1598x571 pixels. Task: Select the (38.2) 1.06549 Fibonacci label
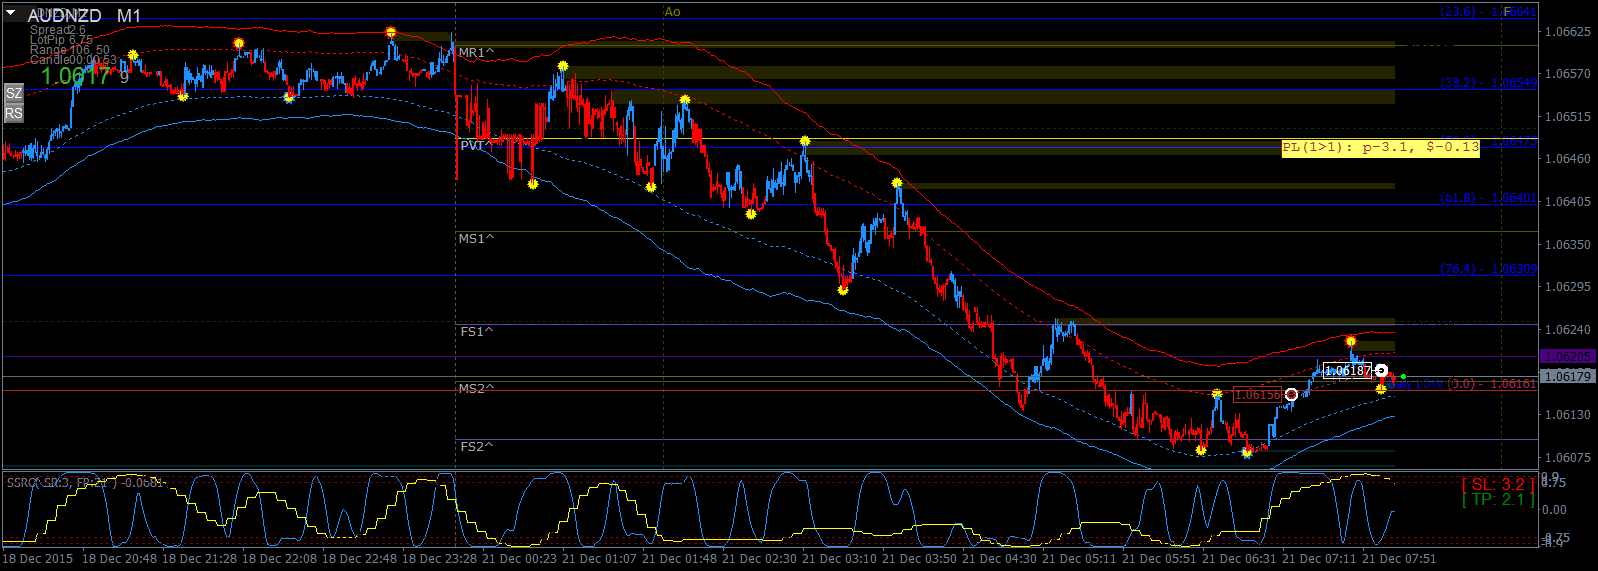1488,83
